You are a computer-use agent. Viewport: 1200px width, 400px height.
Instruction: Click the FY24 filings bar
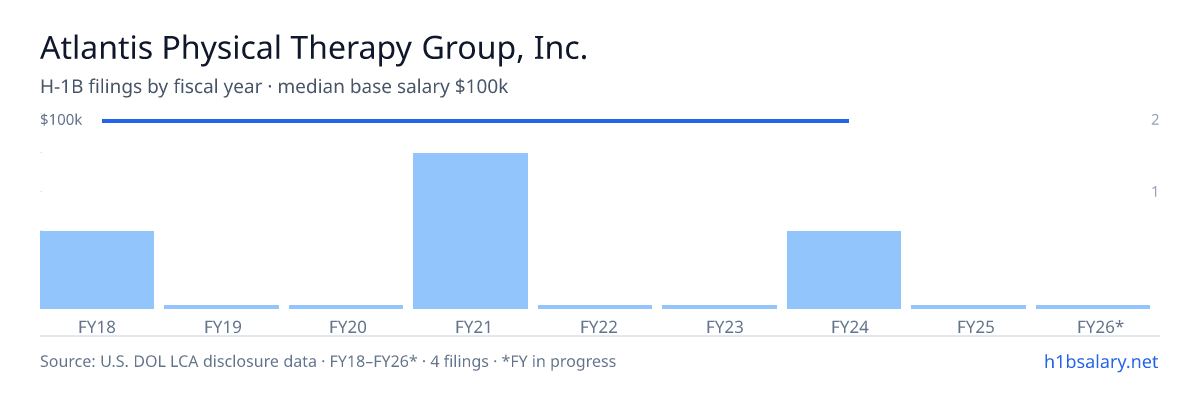tap(844, 270)
